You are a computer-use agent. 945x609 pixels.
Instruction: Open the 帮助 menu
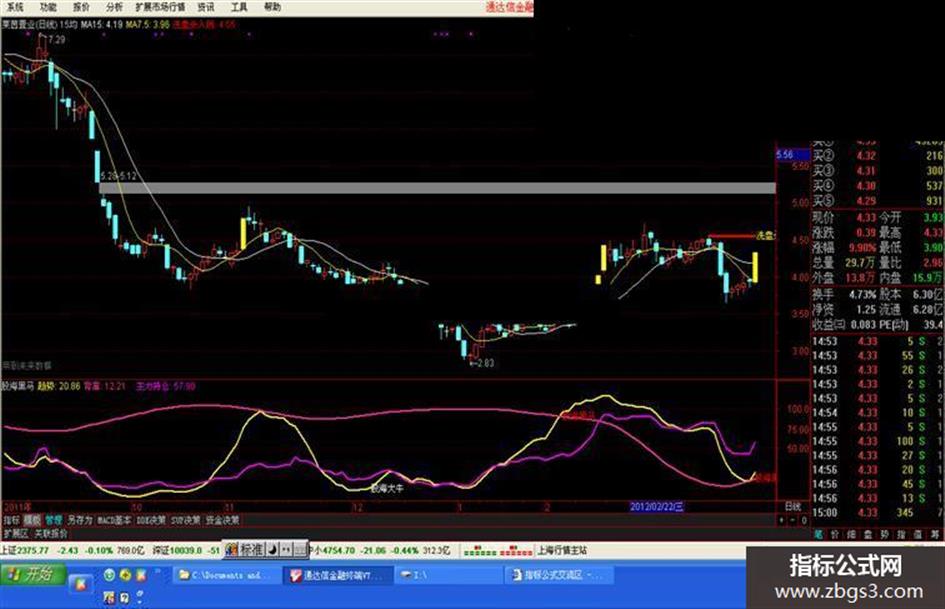point(272,7)
